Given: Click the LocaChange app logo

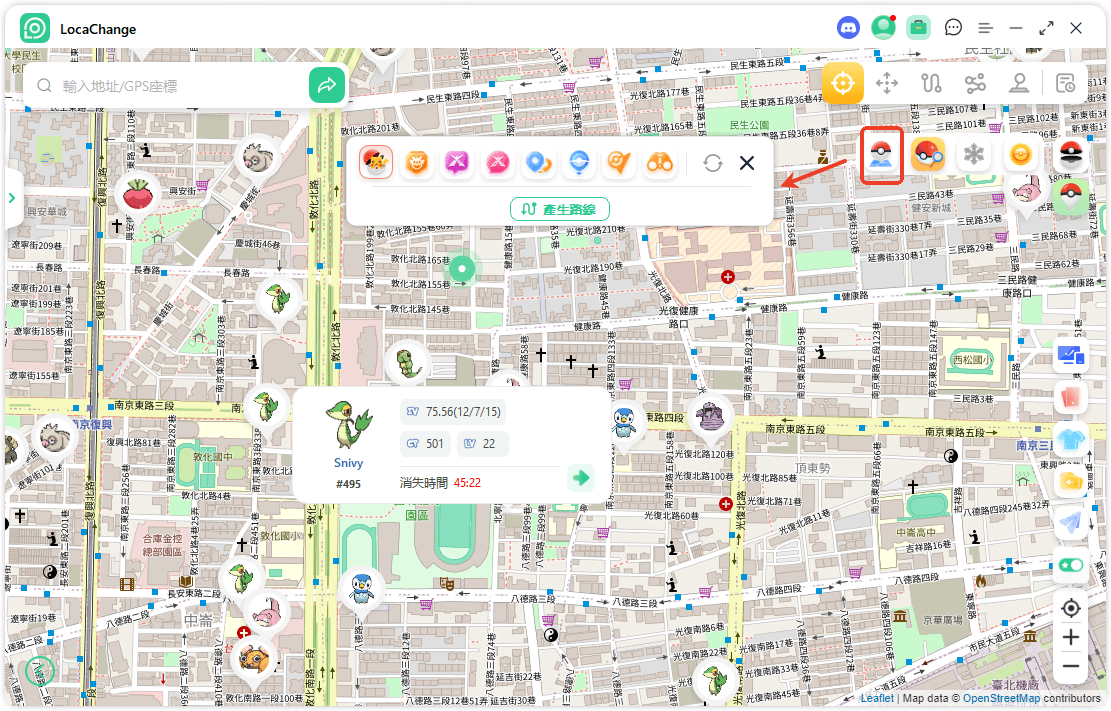Looking at the screenshot, I should tap(35, 28).
